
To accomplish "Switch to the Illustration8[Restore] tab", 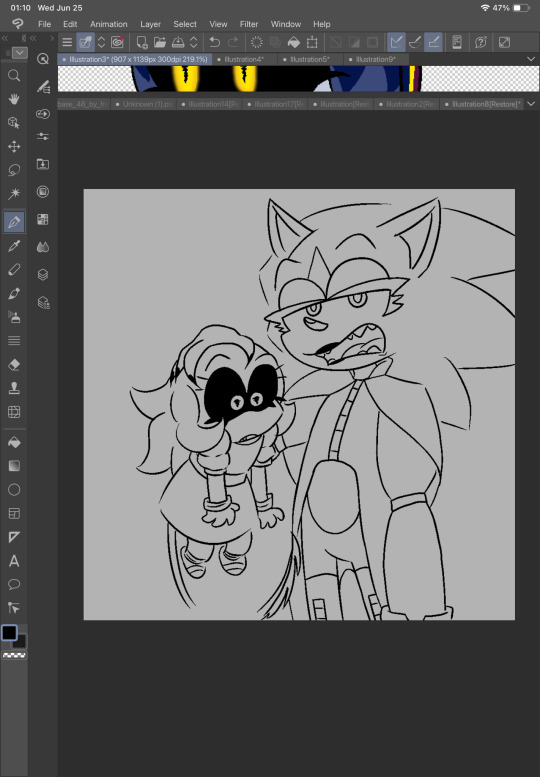I will tap(482, 104).
